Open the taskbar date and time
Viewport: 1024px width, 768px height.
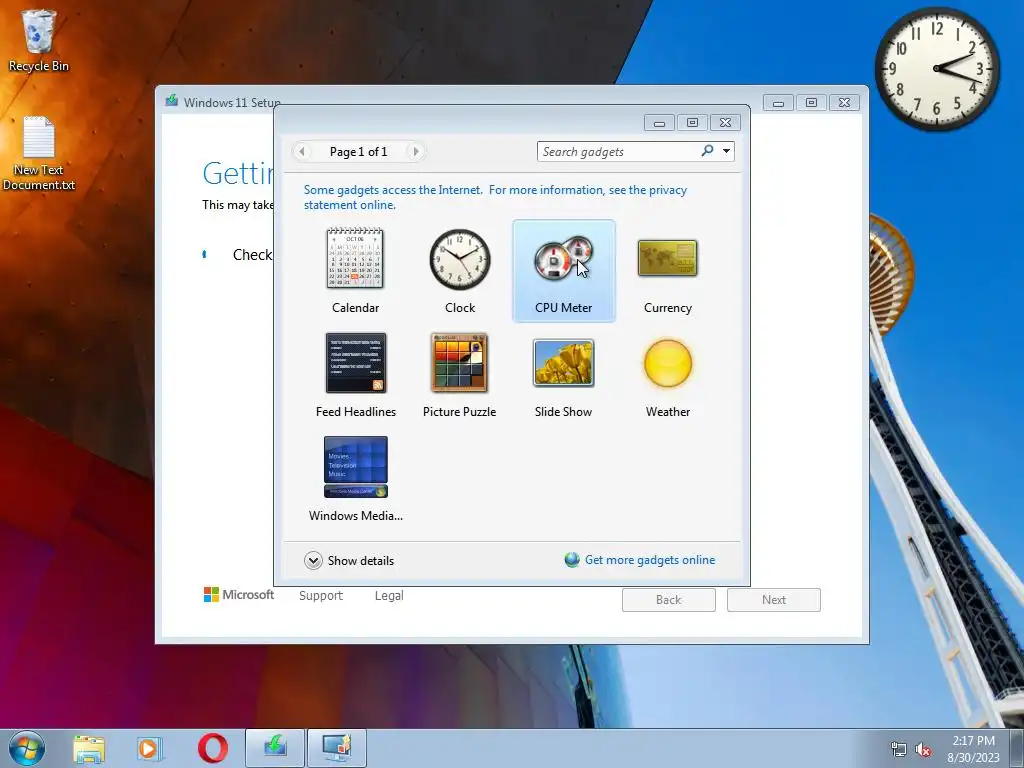click(973, 748)
